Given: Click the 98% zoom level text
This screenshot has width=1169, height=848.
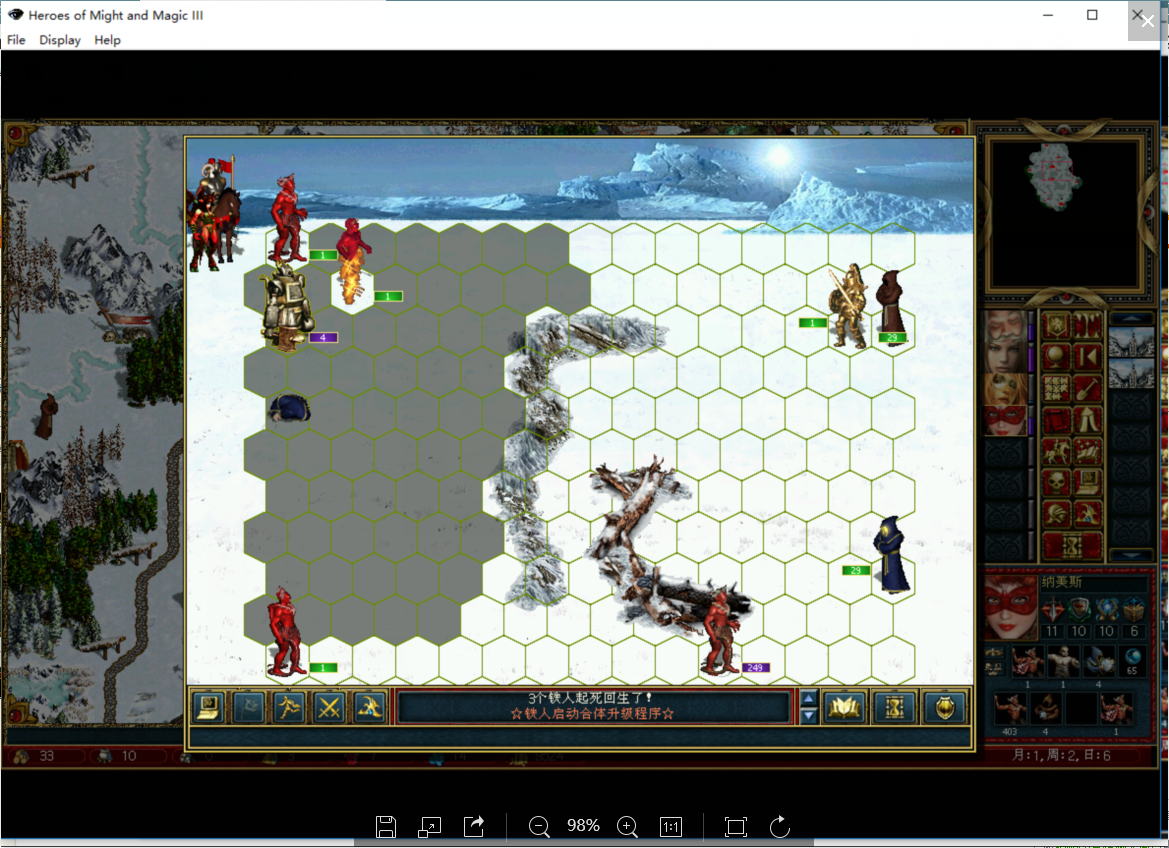Looking at the screenshot, I should [583, 826].
